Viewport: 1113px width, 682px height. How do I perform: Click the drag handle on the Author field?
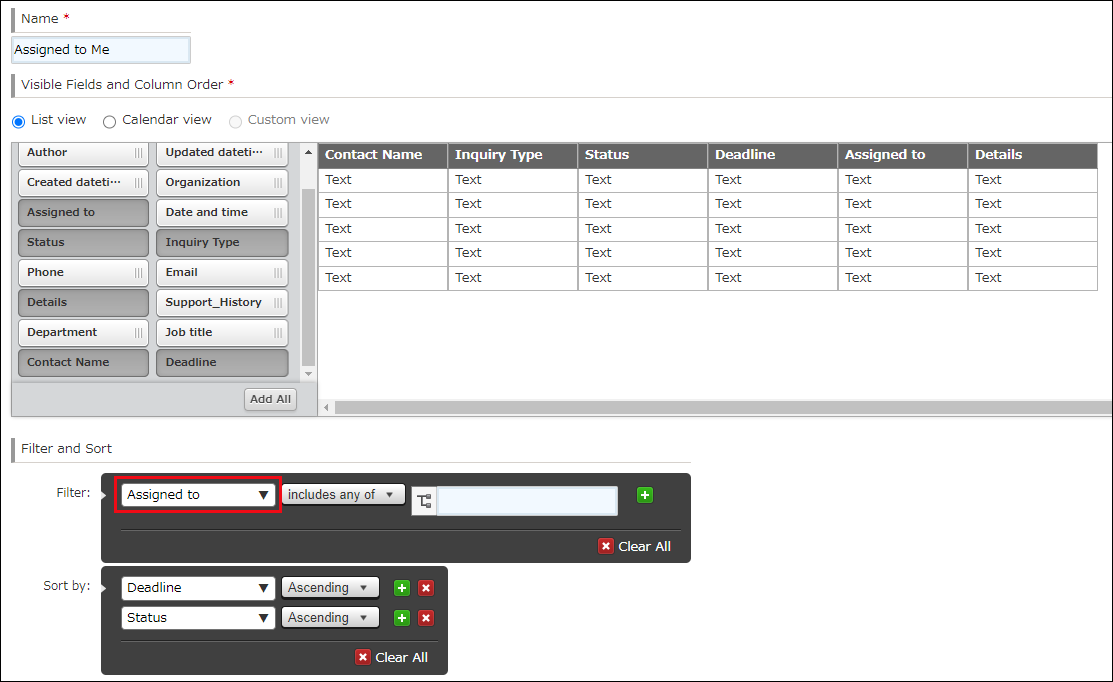(136, 153)
